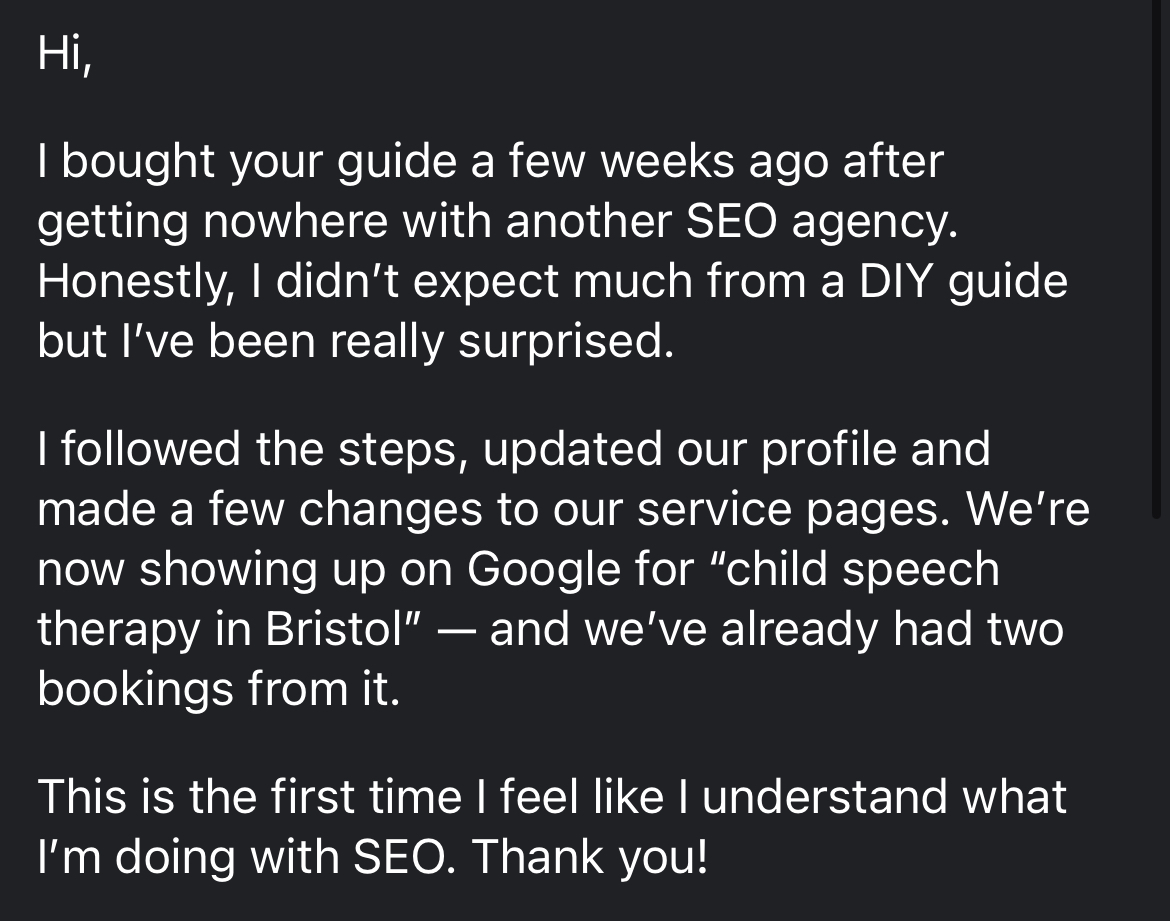This screenshot has width=1170, height=921.
Task: Click the phrase "I bought your guide"
Action: (x=247, y=162)
